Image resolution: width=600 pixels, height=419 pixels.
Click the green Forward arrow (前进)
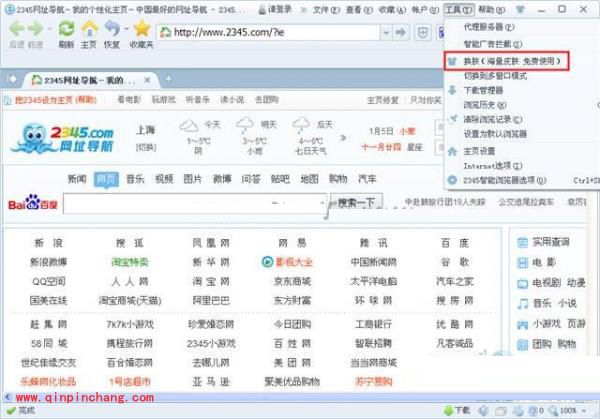coord(36,29)
